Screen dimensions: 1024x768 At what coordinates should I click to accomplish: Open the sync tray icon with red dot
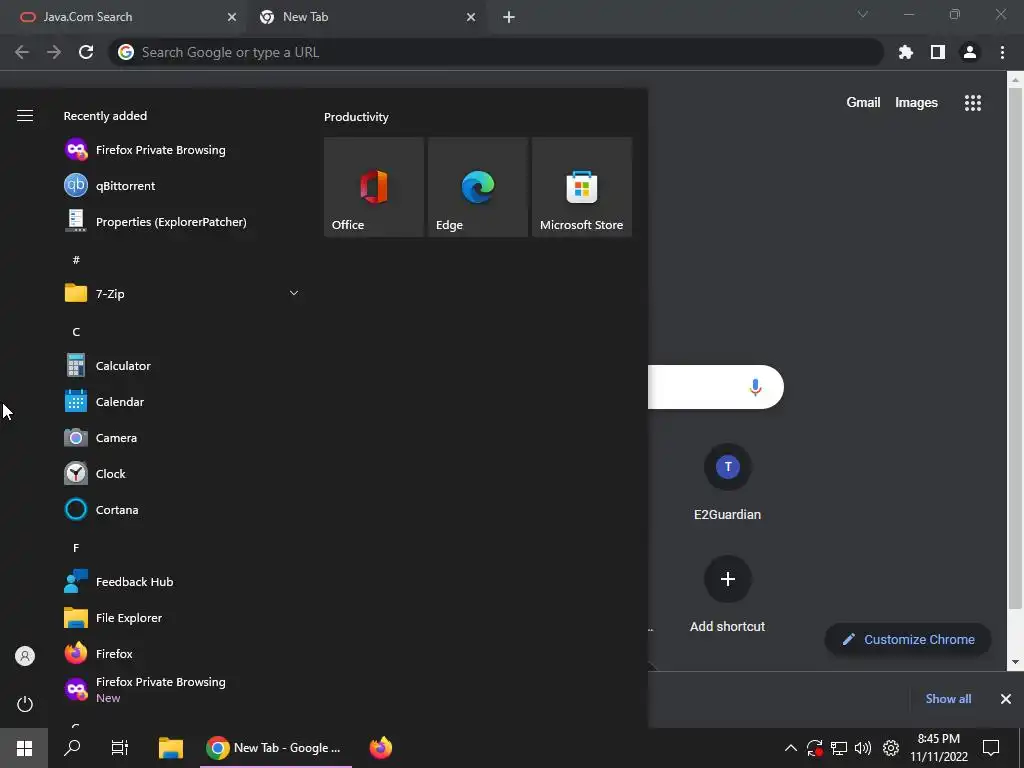[814, 748]
